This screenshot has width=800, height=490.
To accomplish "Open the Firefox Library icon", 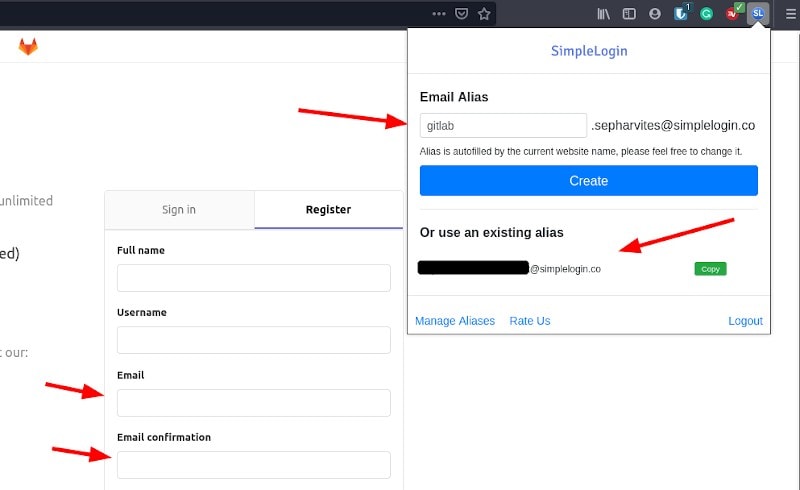I will tap(604, 14).
